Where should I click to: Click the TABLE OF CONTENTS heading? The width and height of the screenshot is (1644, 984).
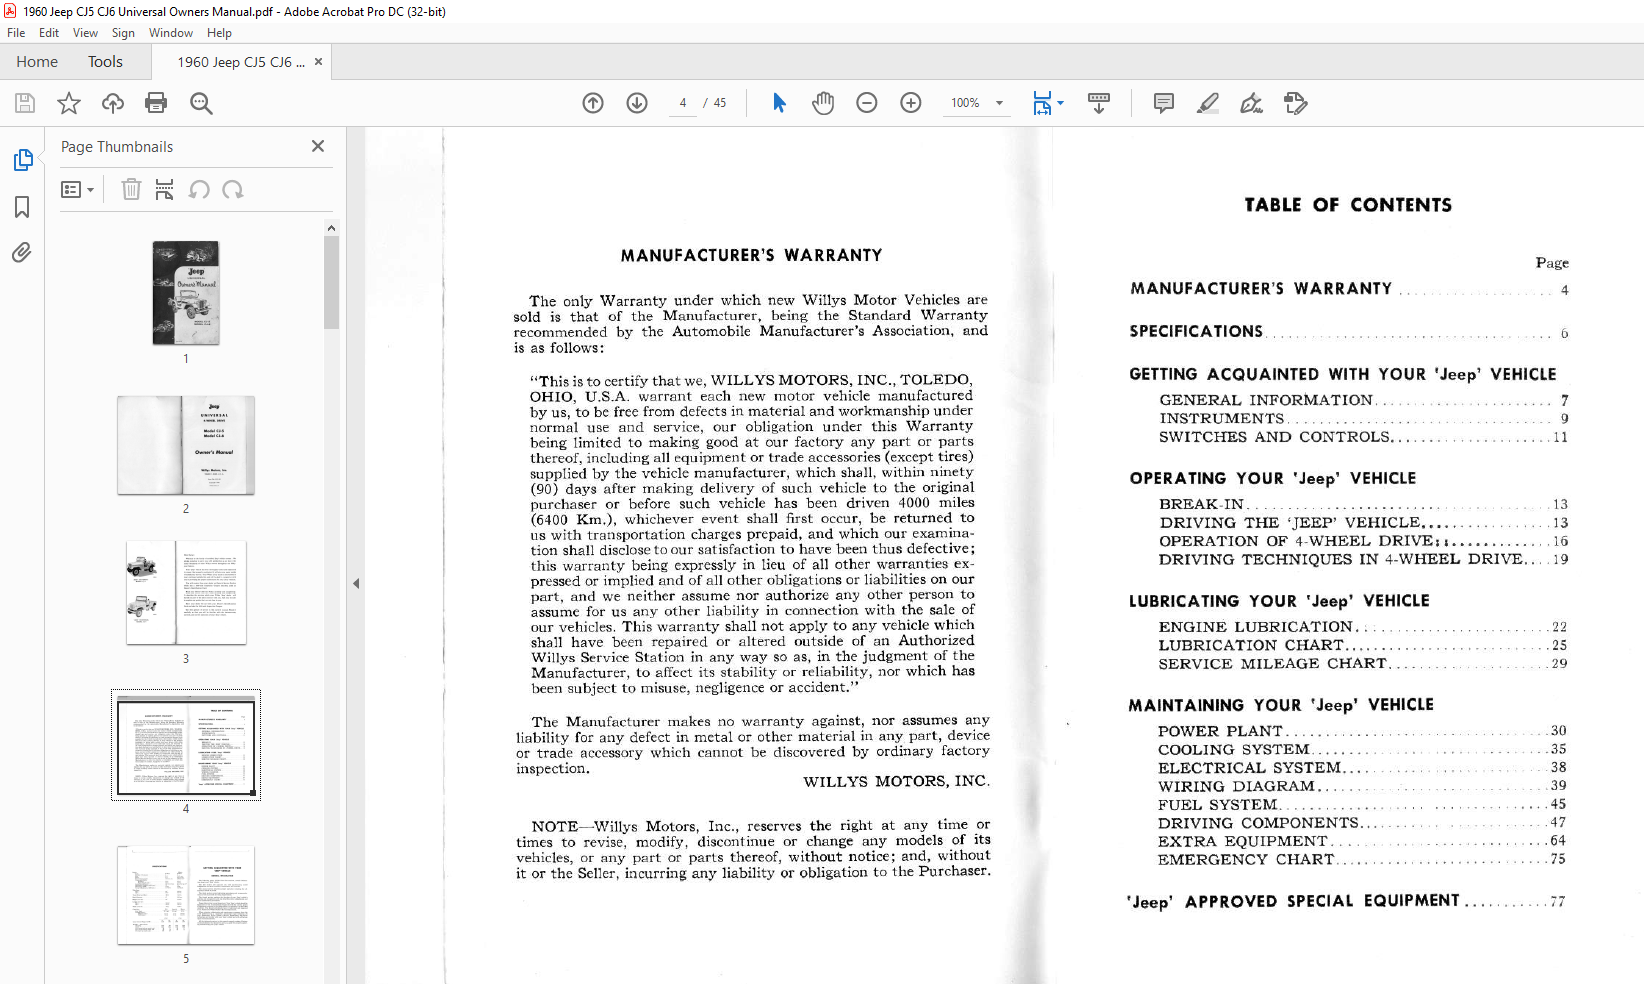[1348, 205]
